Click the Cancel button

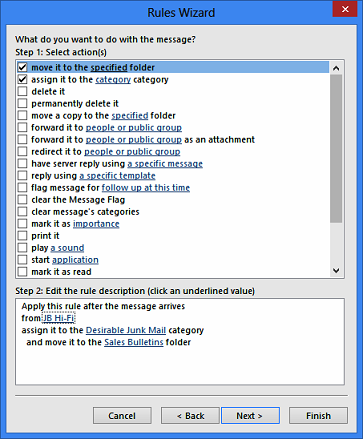pos(122,416)
